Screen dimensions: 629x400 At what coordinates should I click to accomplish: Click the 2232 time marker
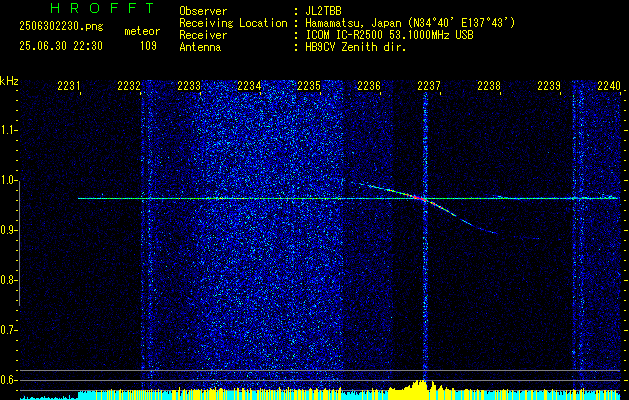(x=128, y=85)
